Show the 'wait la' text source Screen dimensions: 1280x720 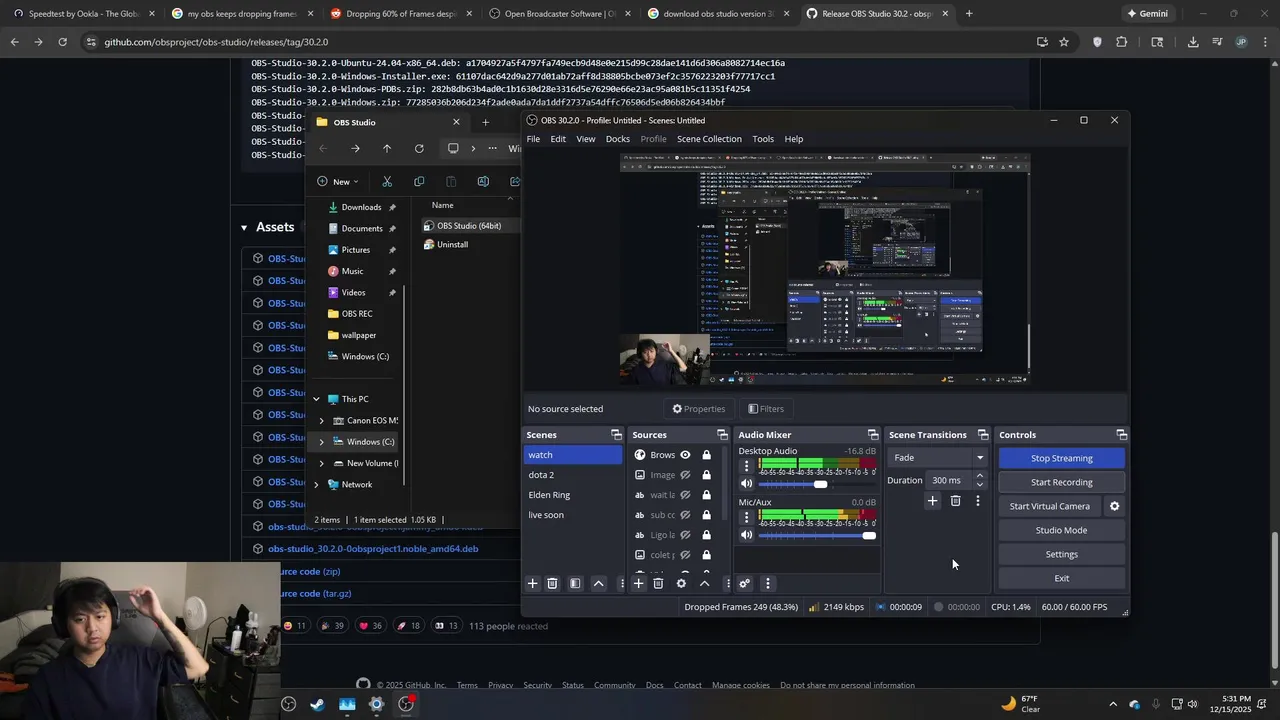(685, 495)
